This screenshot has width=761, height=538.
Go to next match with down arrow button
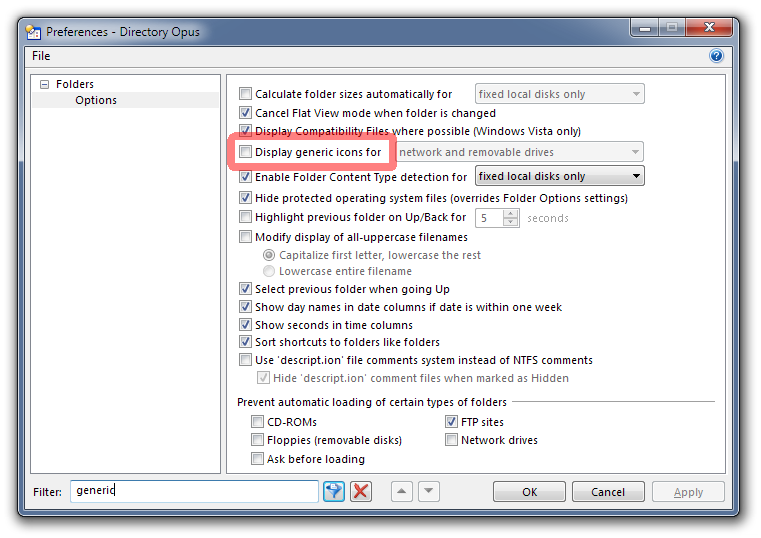click(429, 491)
